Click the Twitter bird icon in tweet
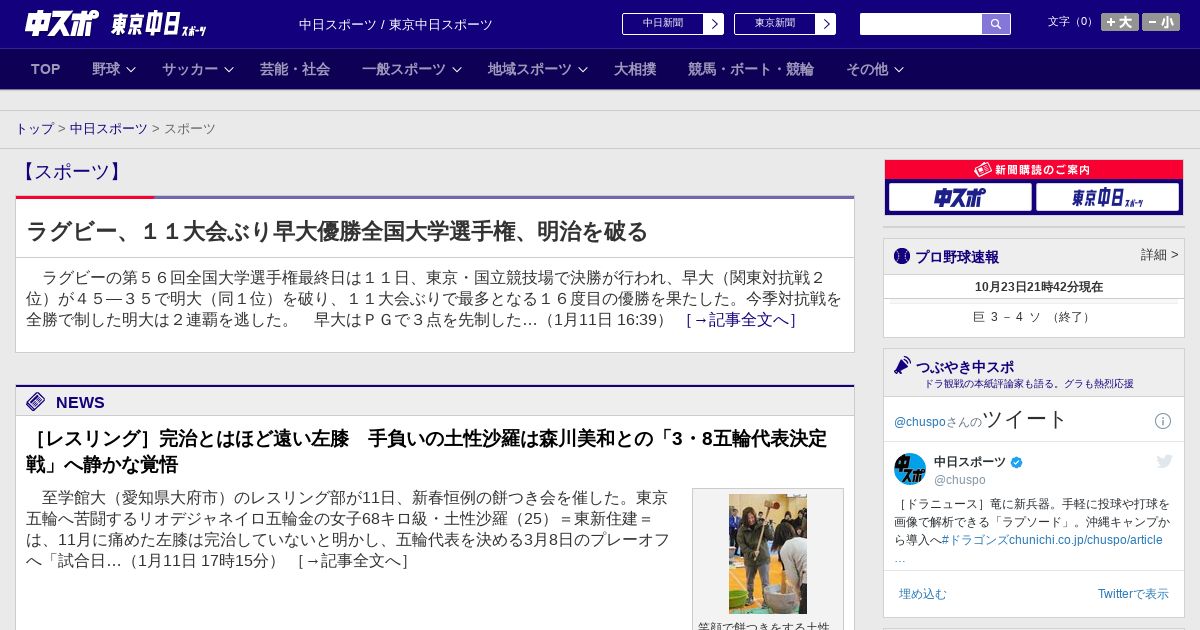 click(x=1164, y=461)
